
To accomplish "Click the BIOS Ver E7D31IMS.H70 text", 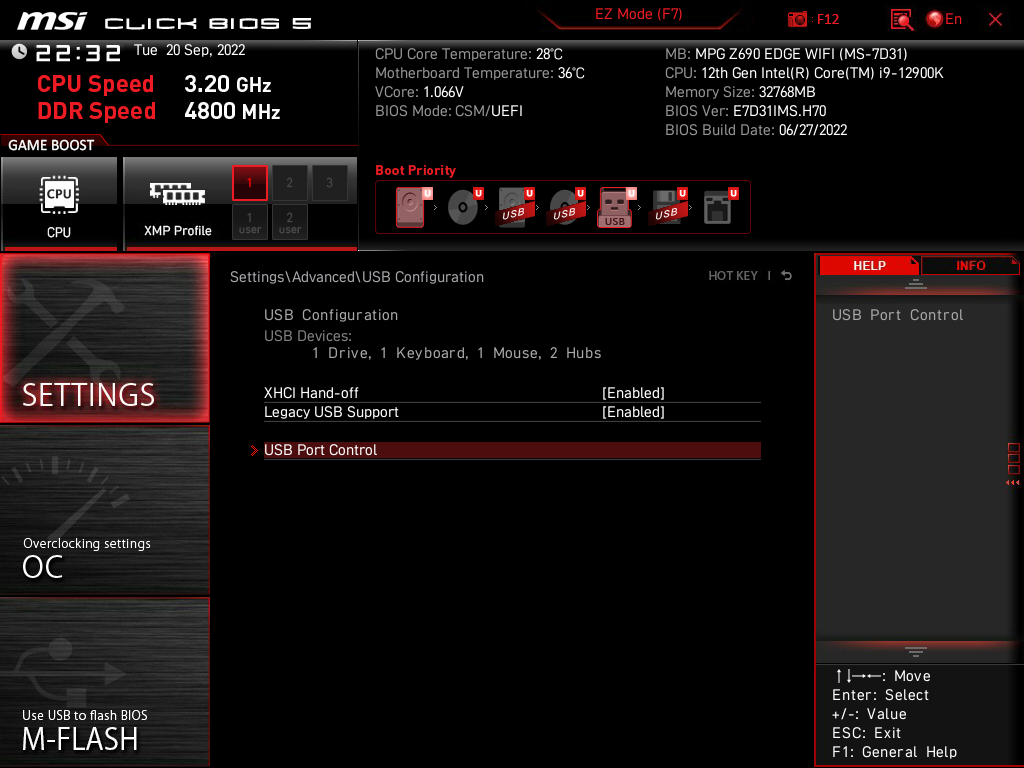I will [x=745, y=111].
